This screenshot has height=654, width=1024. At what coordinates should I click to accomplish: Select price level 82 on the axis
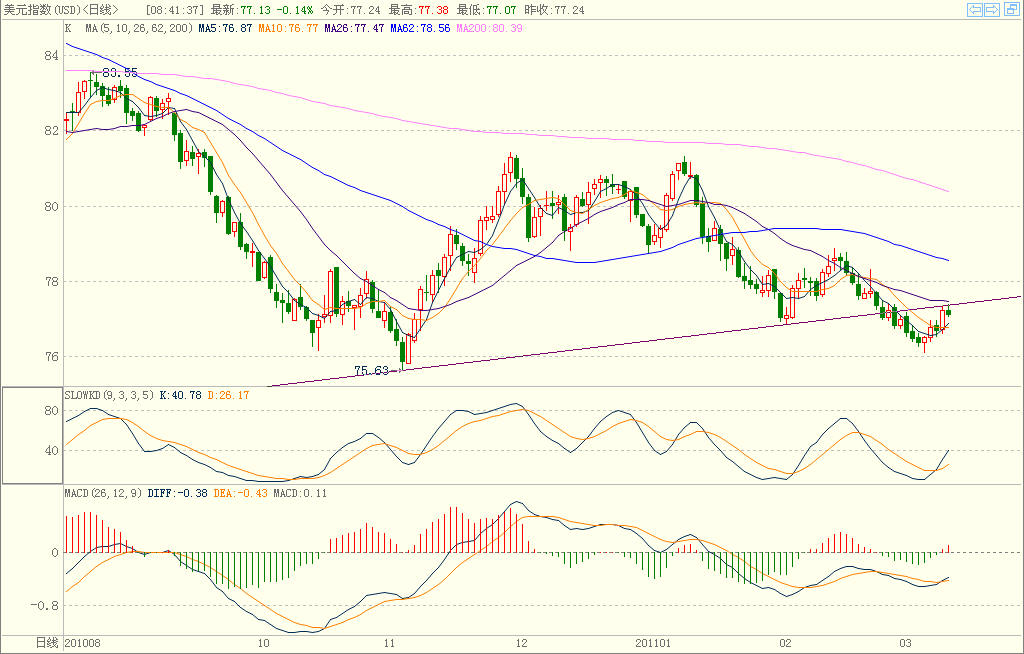pyautogui.click(x=52, y=131)
